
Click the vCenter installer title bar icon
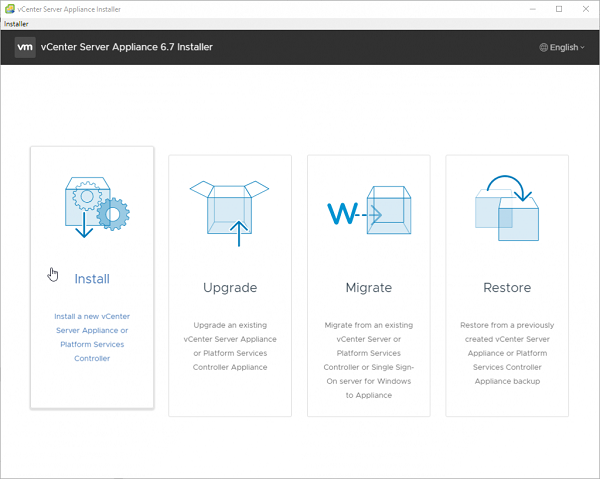point(10,9)
